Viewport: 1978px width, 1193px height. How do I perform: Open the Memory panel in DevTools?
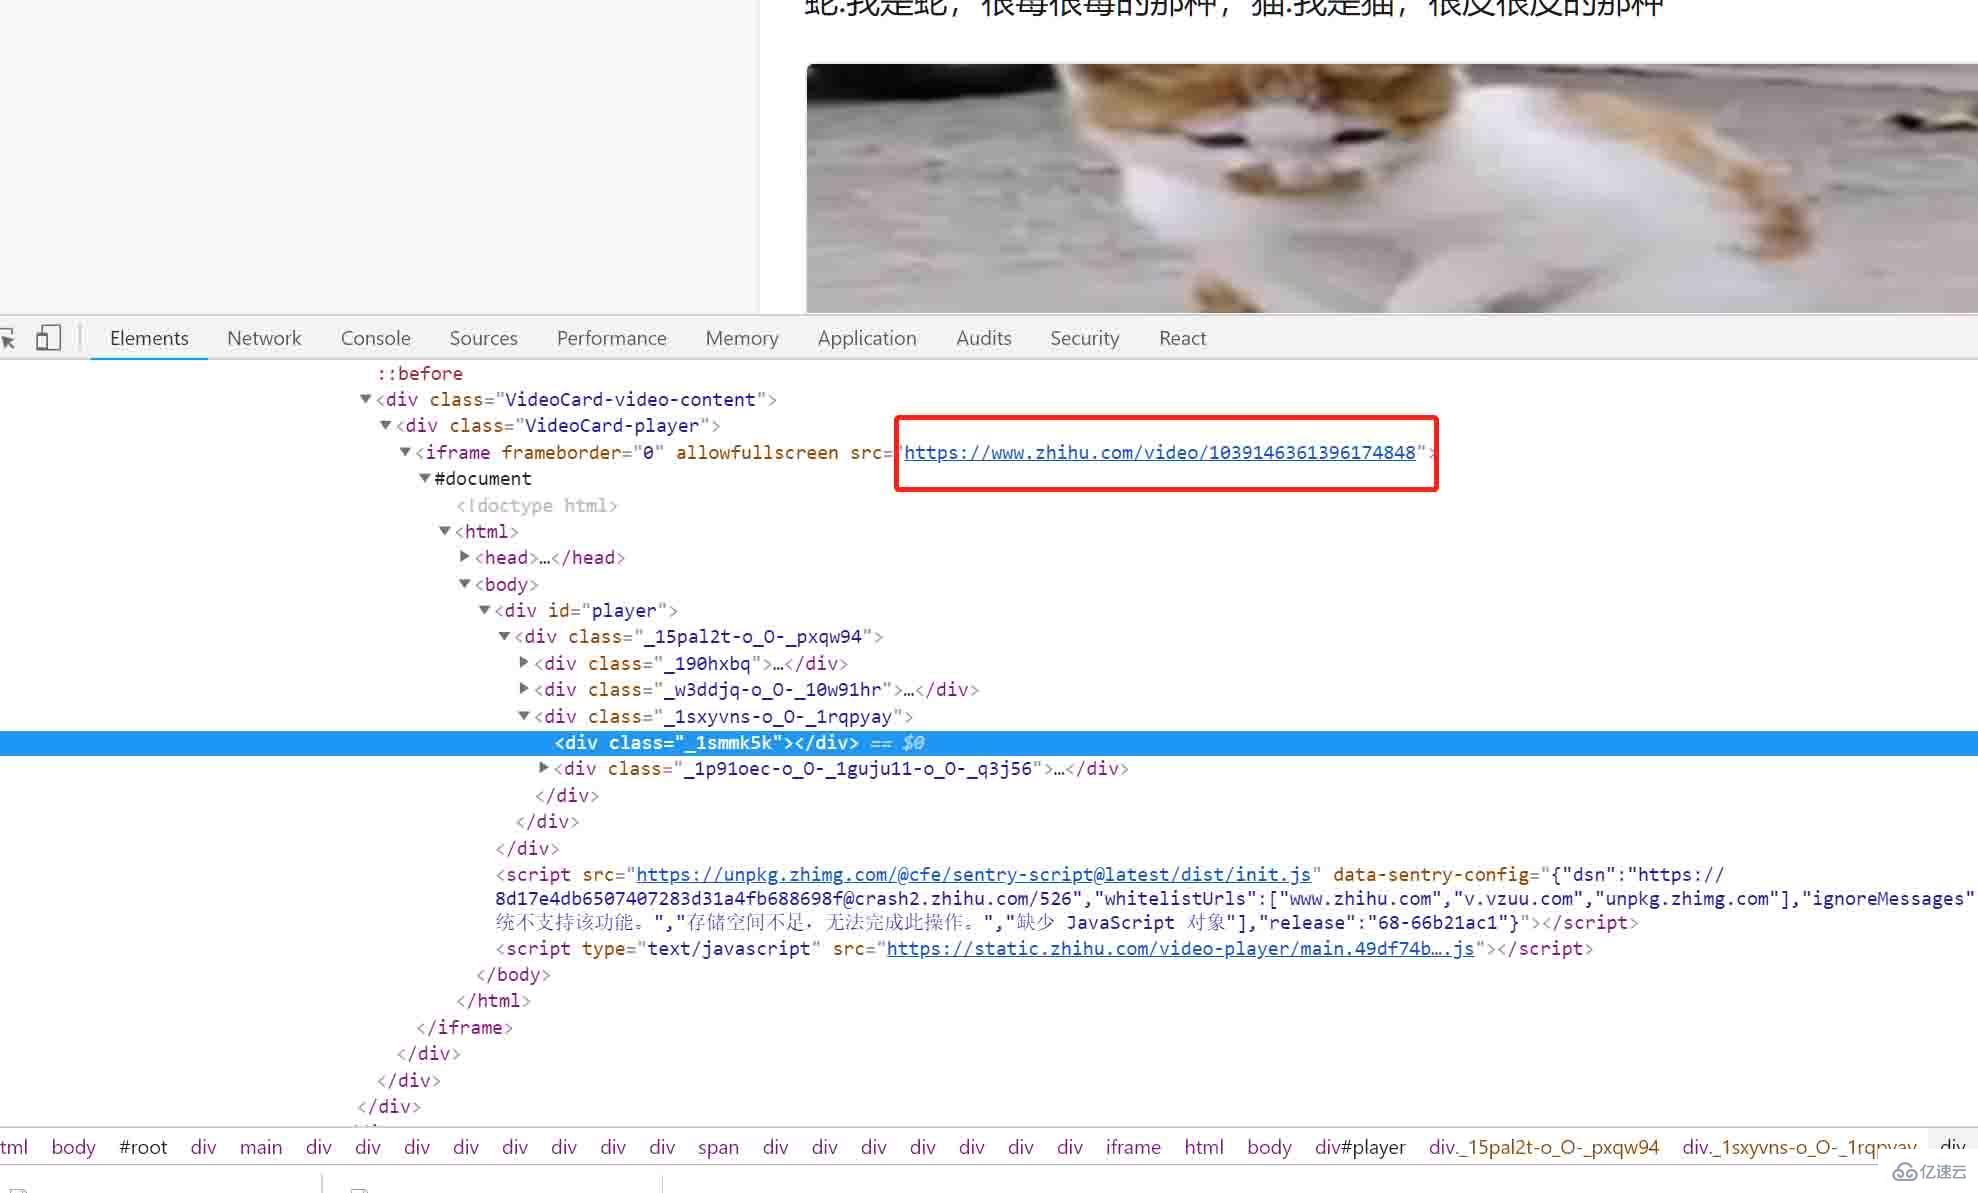[x=742, y=338]
